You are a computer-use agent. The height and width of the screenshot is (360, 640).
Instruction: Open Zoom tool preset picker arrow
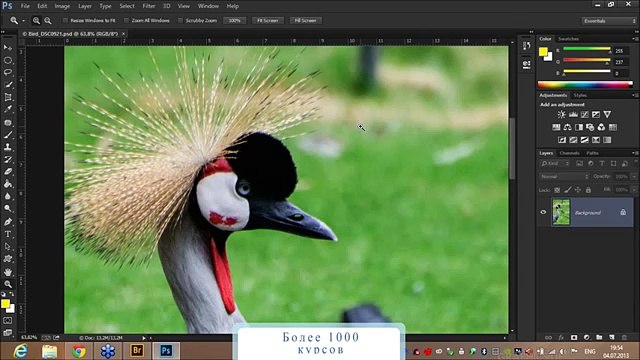23,20
